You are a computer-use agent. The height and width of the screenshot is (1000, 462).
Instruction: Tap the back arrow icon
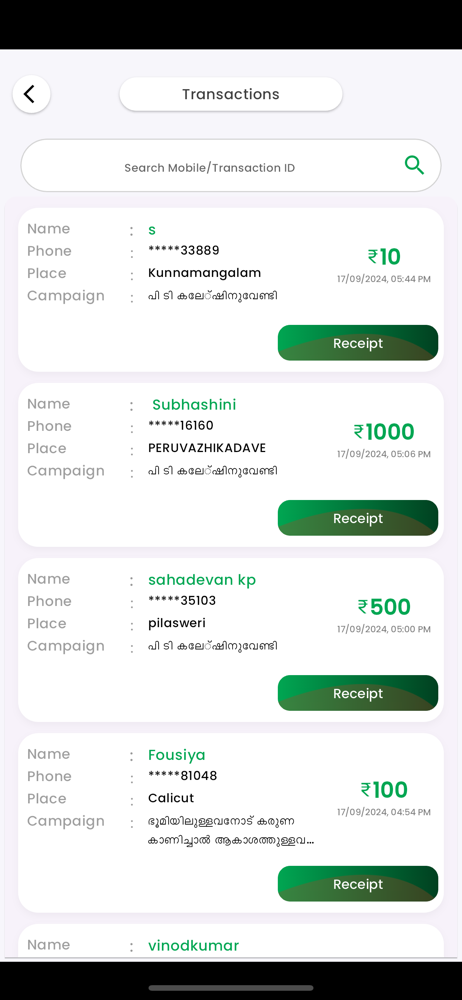(x=31, y=94)
